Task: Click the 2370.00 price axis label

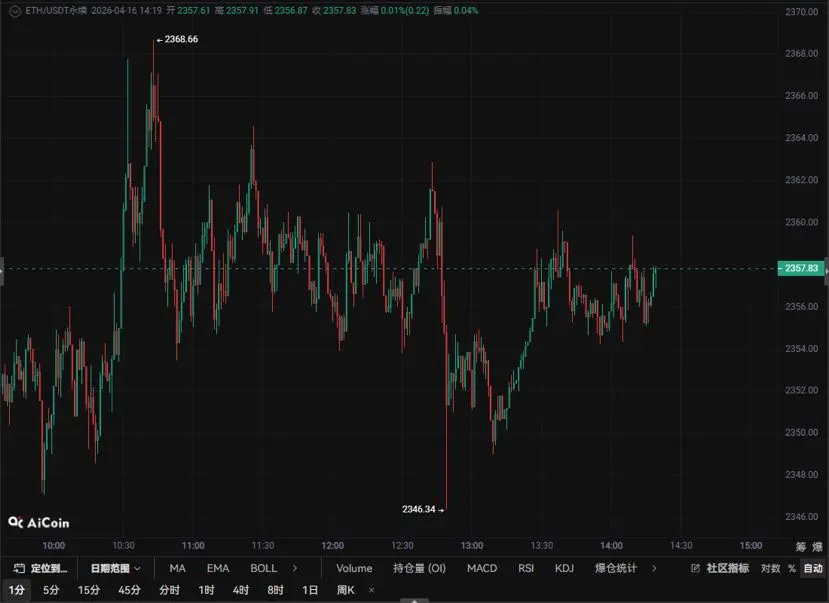Action: 802,12
